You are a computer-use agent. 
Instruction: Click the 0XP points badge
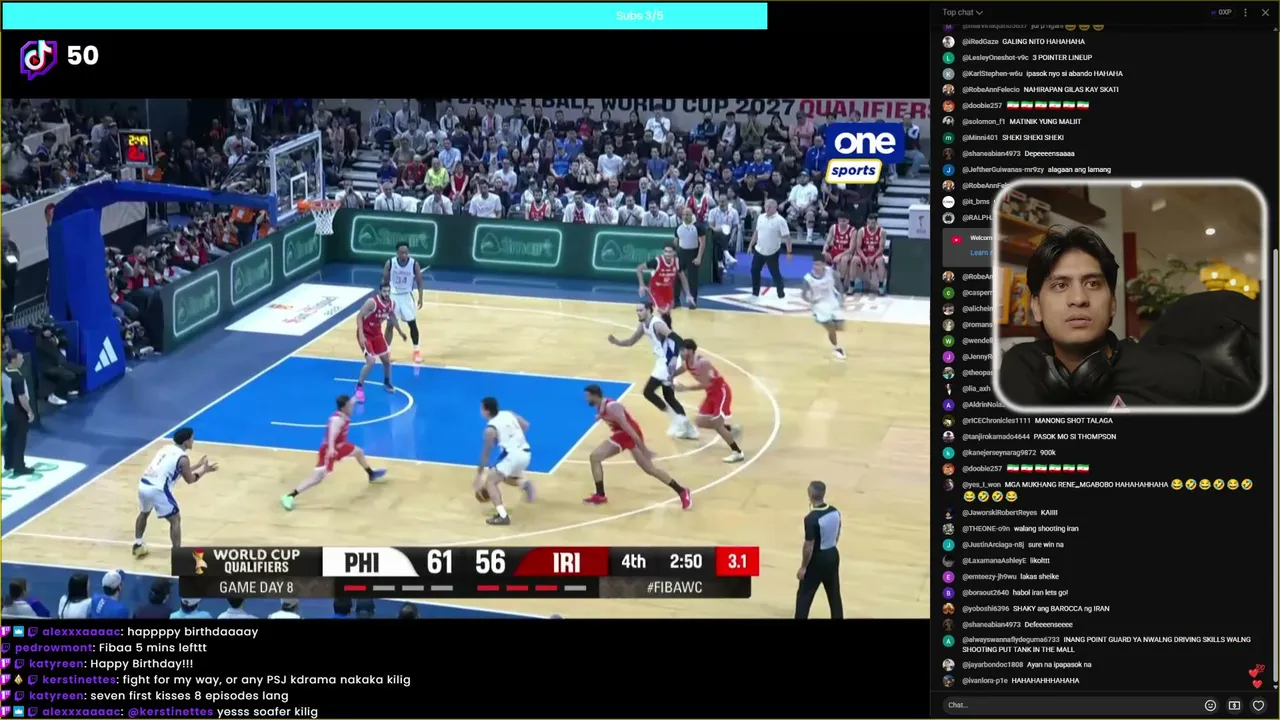(x=1221, y=12)
